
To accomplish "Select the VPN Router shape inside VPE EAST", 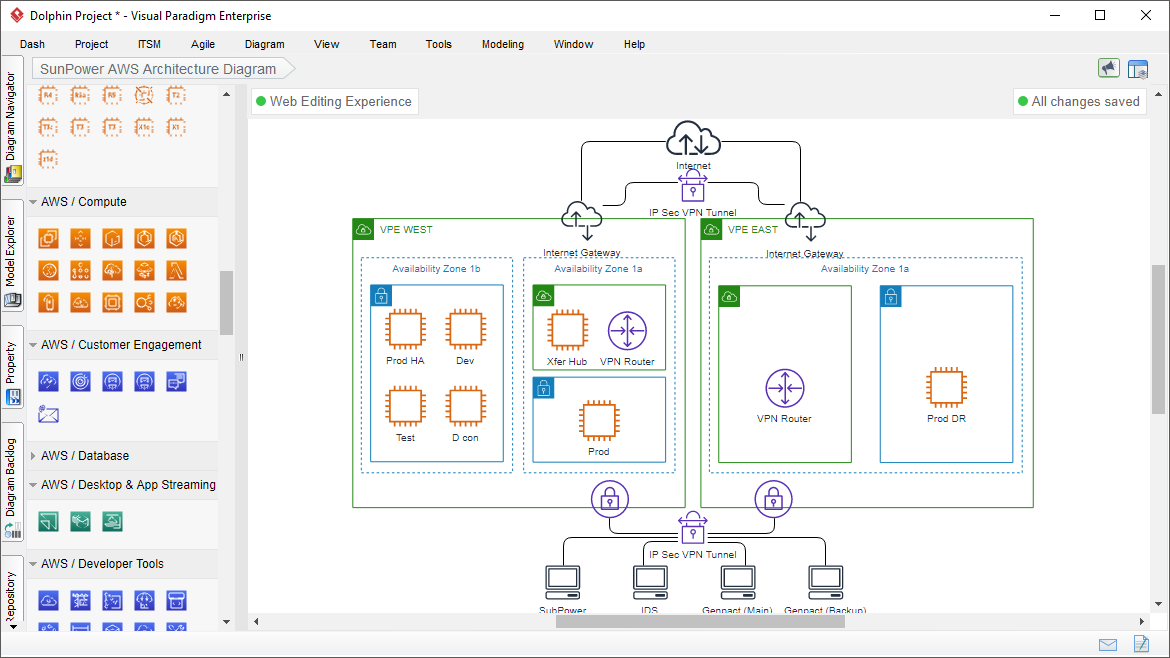I will tap(784, 389).
